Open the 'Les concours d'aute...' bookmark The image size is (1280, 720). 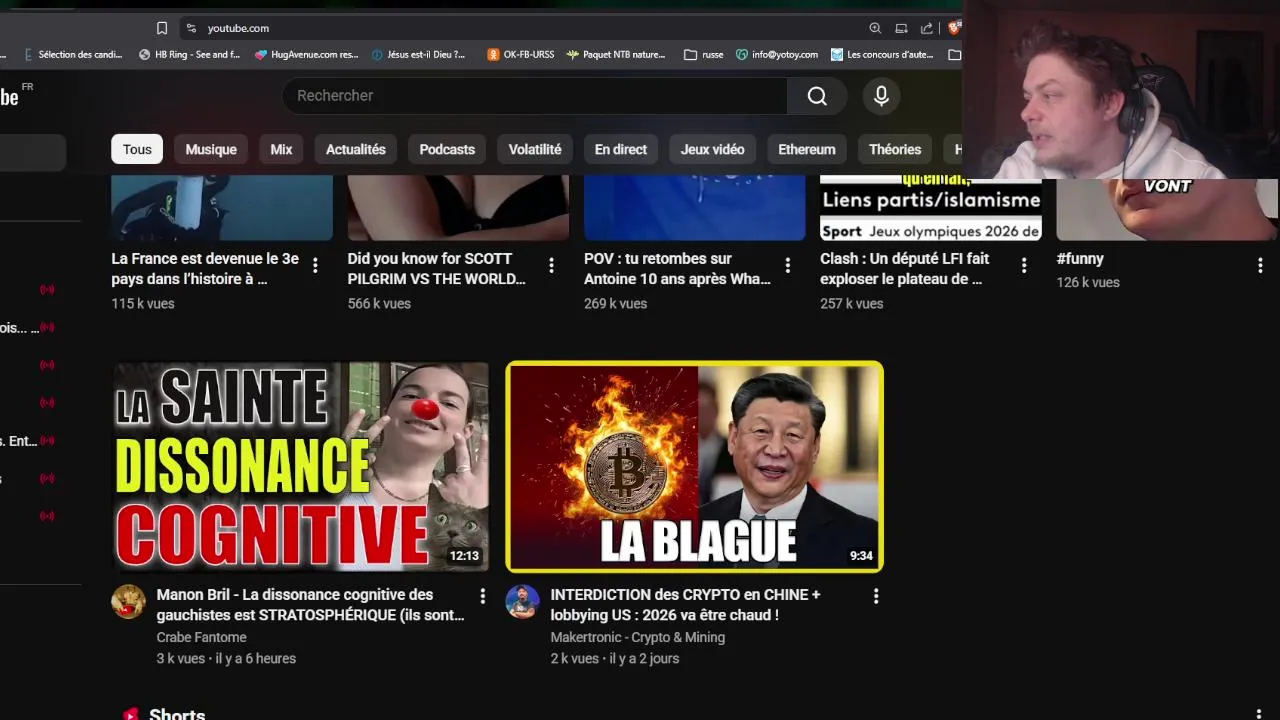(883, 55)
